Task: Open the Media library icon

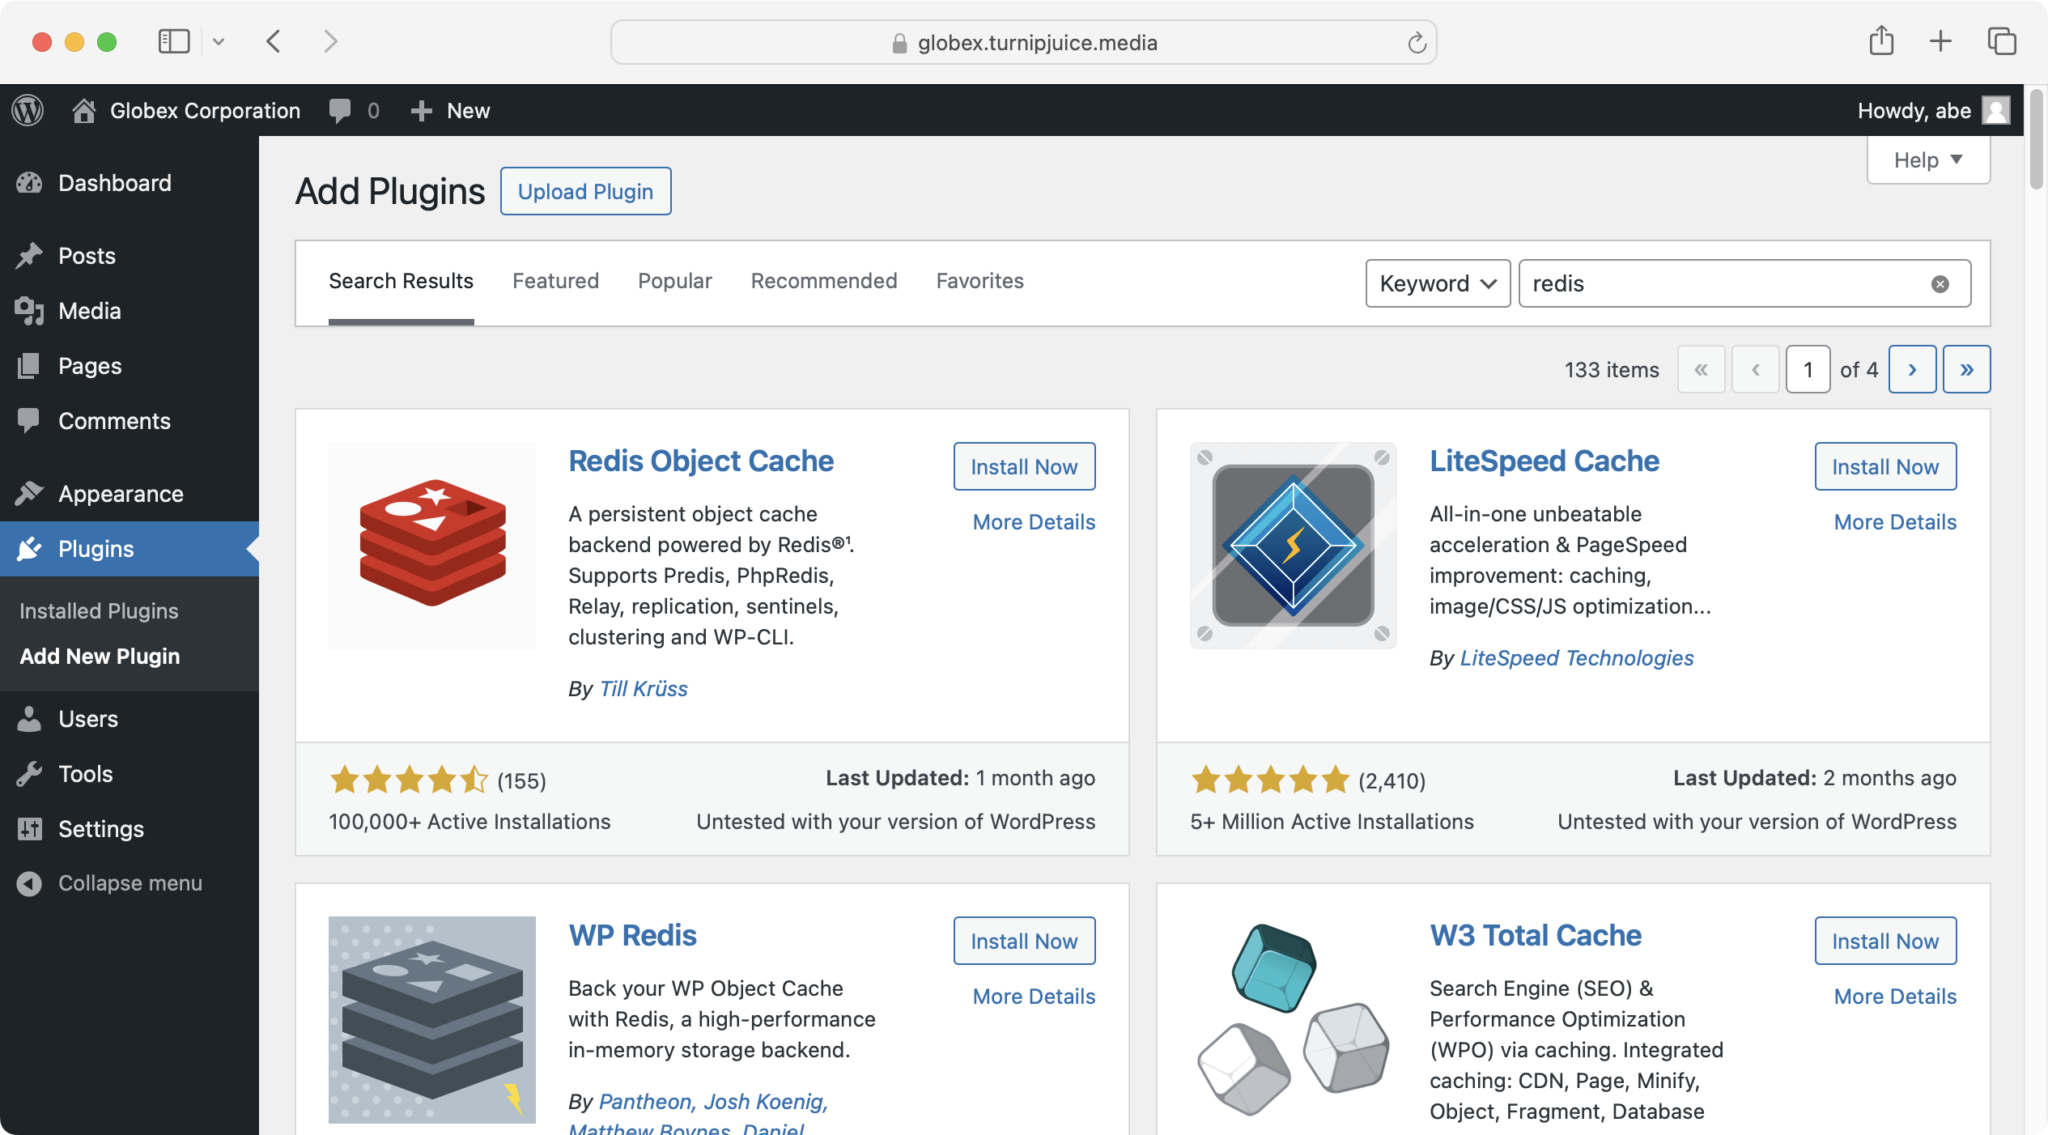Action: pos(31,311)
